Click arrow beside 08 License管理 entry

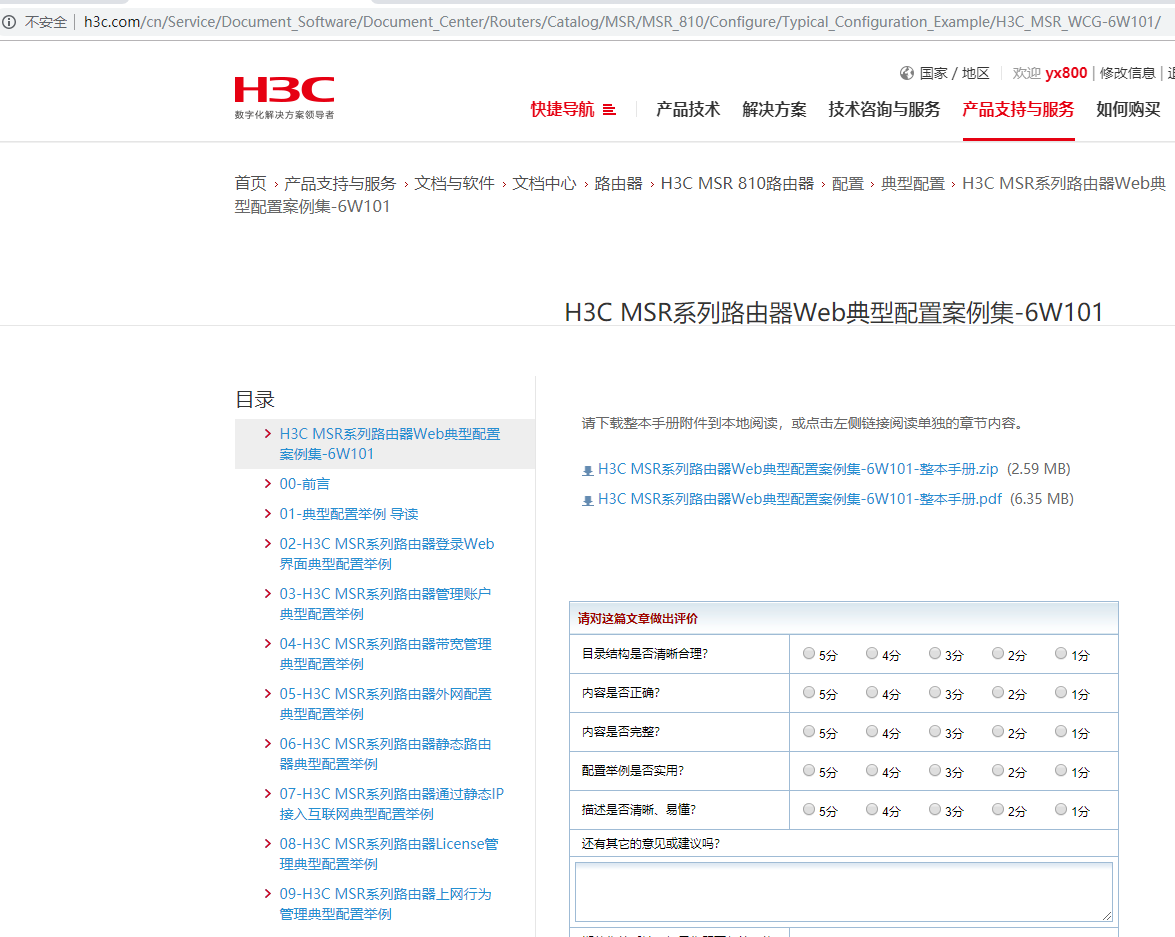pos(268,843)
